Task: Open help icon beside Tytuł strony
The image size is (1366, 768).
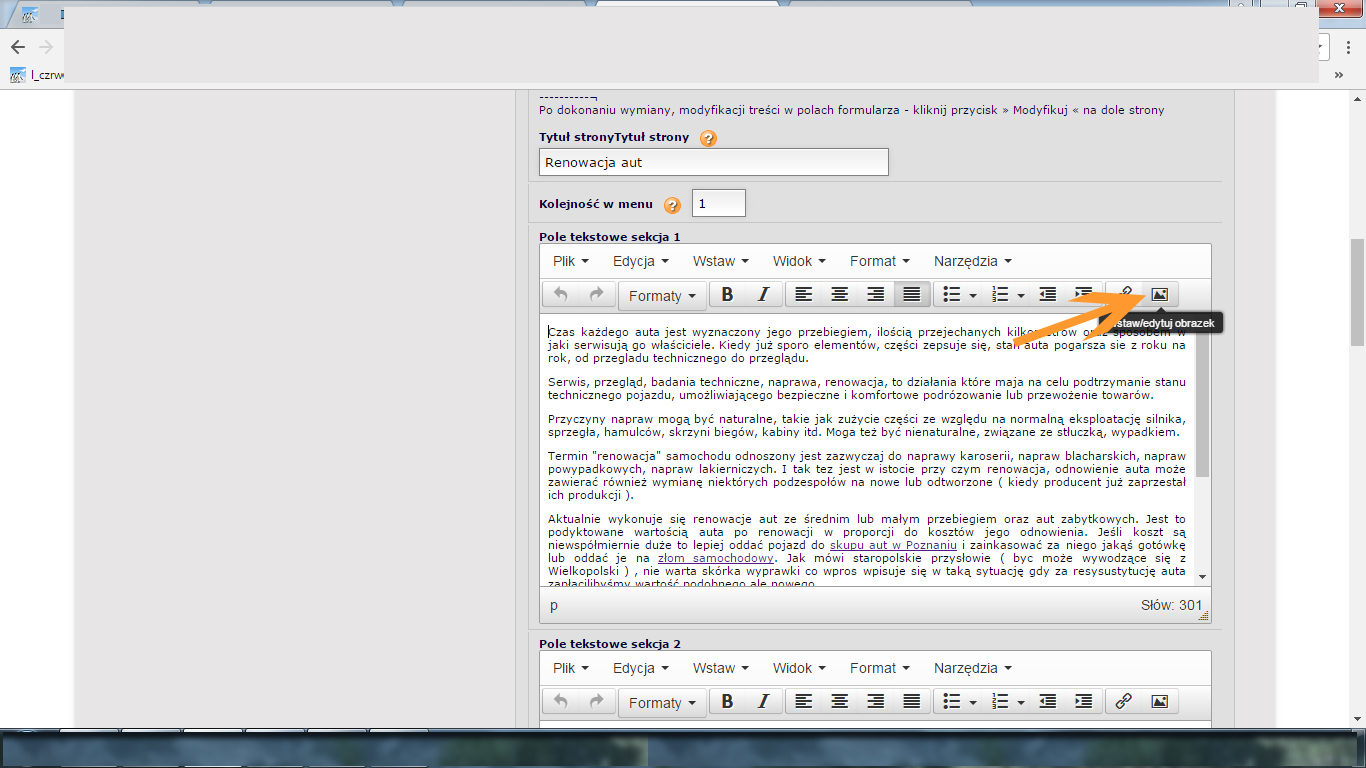Action: click(x=708, y=138)
